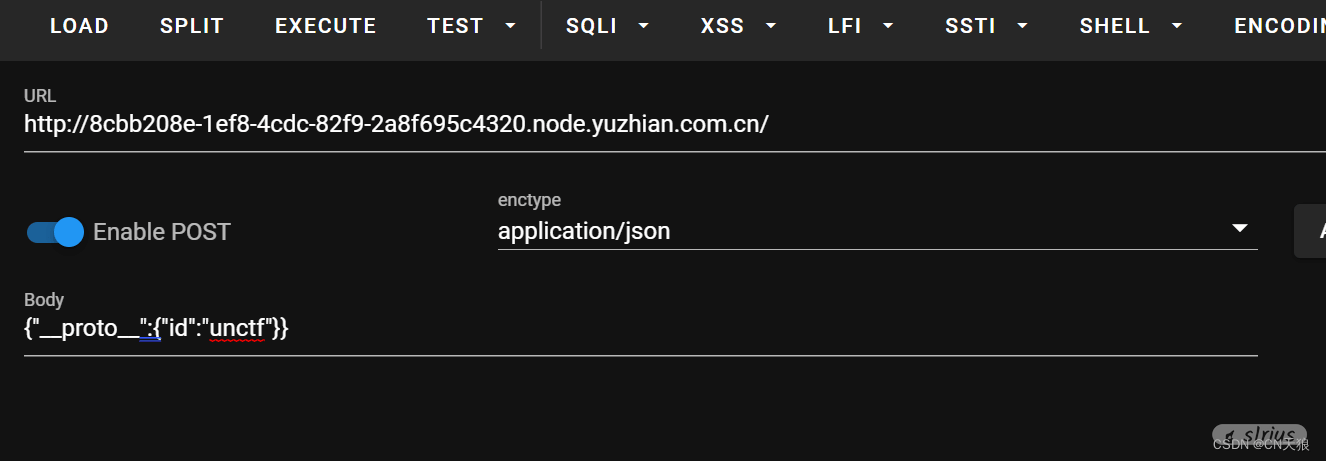Open the SSTI menu label
This screenshot has width=1326, height=461.
(x=970, y=26)
